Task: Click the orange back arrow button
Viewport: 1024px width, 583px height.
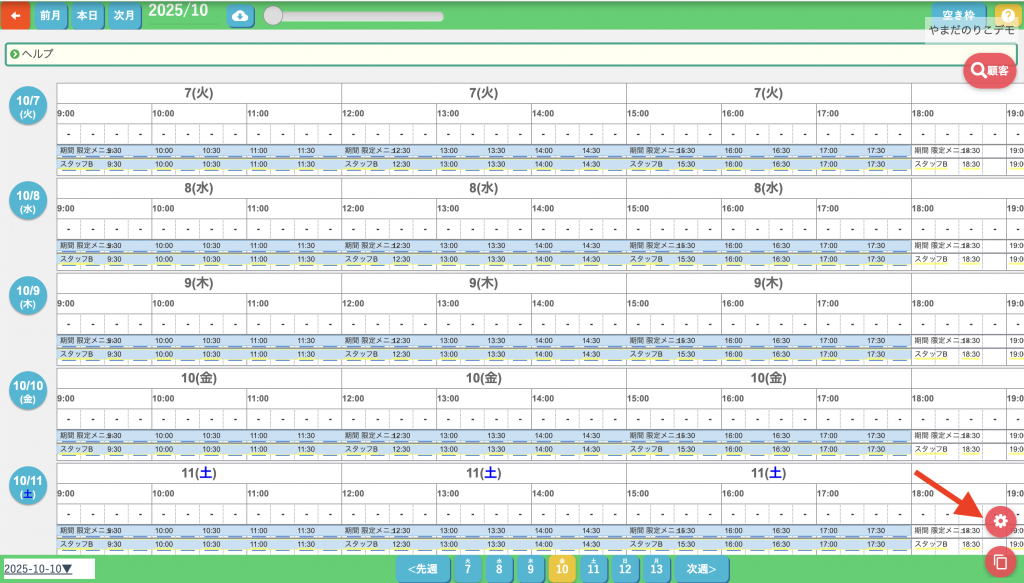Action: (15, 16)
